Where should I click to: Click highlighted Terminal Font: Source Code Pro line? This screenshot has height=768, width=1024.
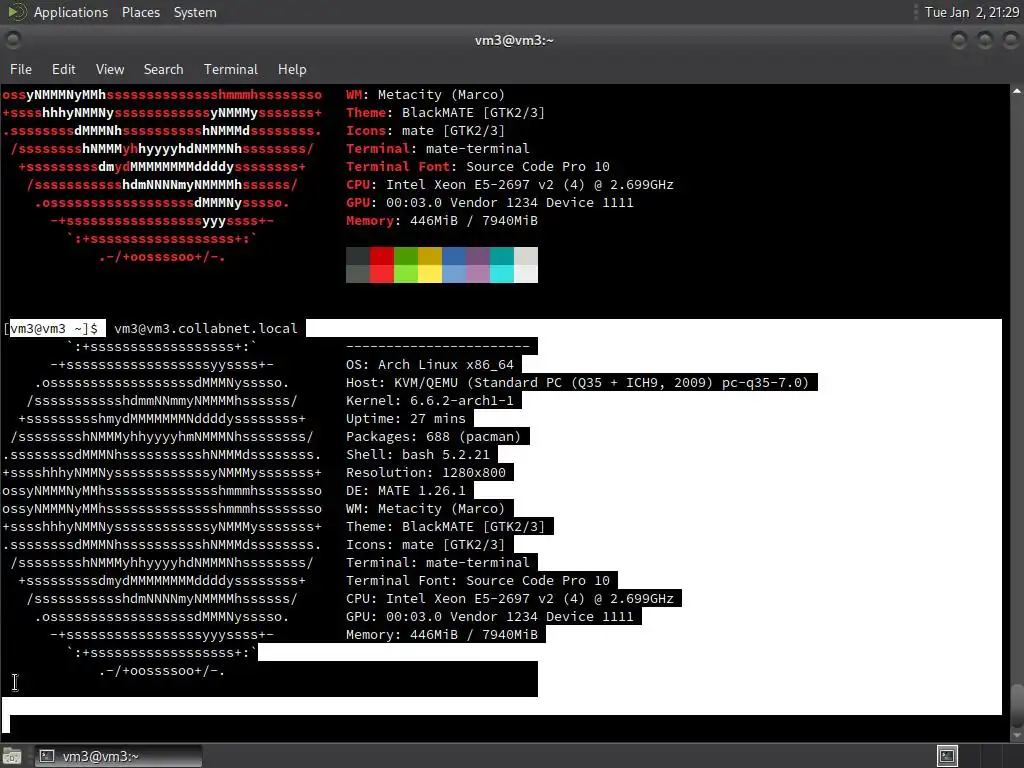tap(477, 581)
